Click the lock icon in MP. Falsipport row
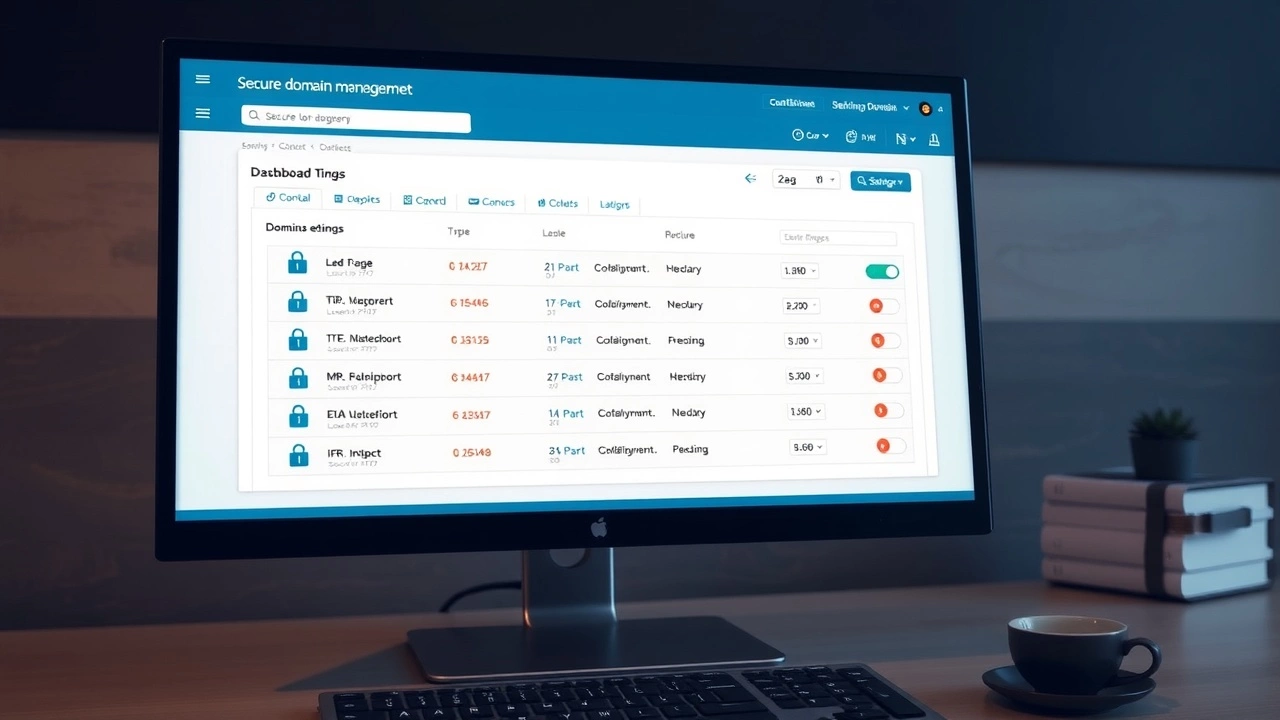Image resolution: width=1280 pixels, height=720 pixels. click(298, 378)
